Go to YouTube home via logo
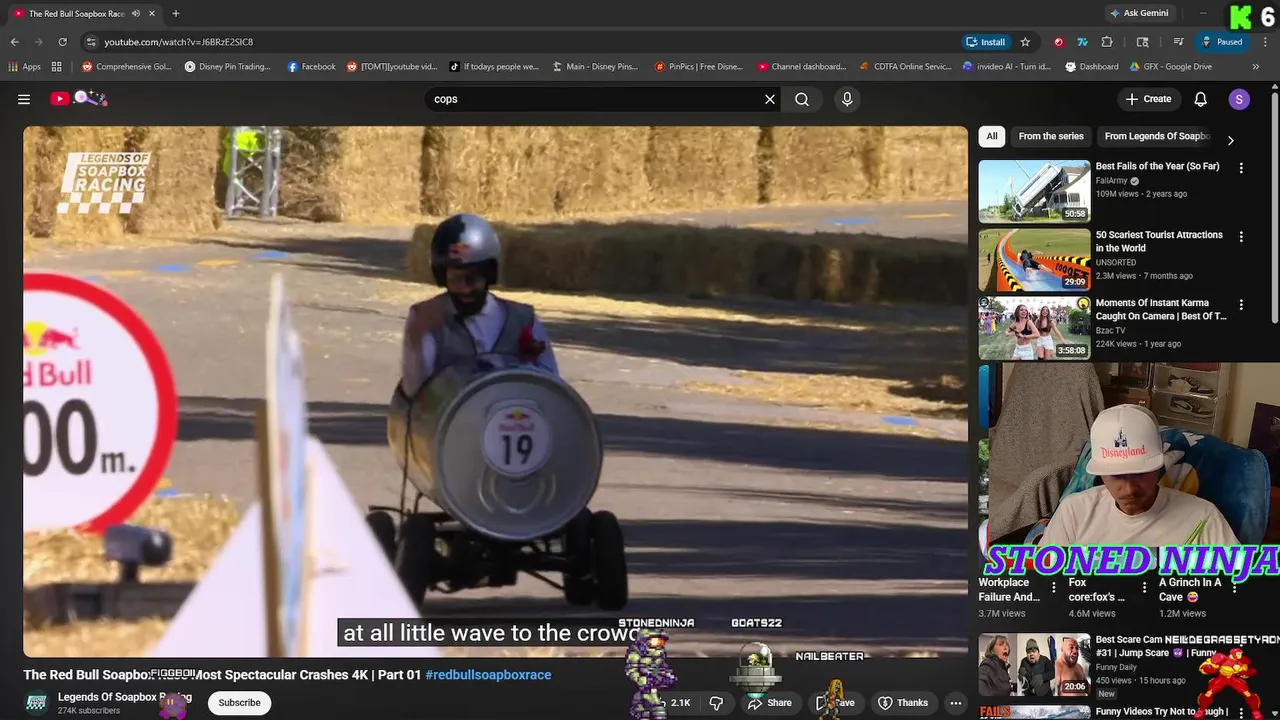 tap(79, 98)
